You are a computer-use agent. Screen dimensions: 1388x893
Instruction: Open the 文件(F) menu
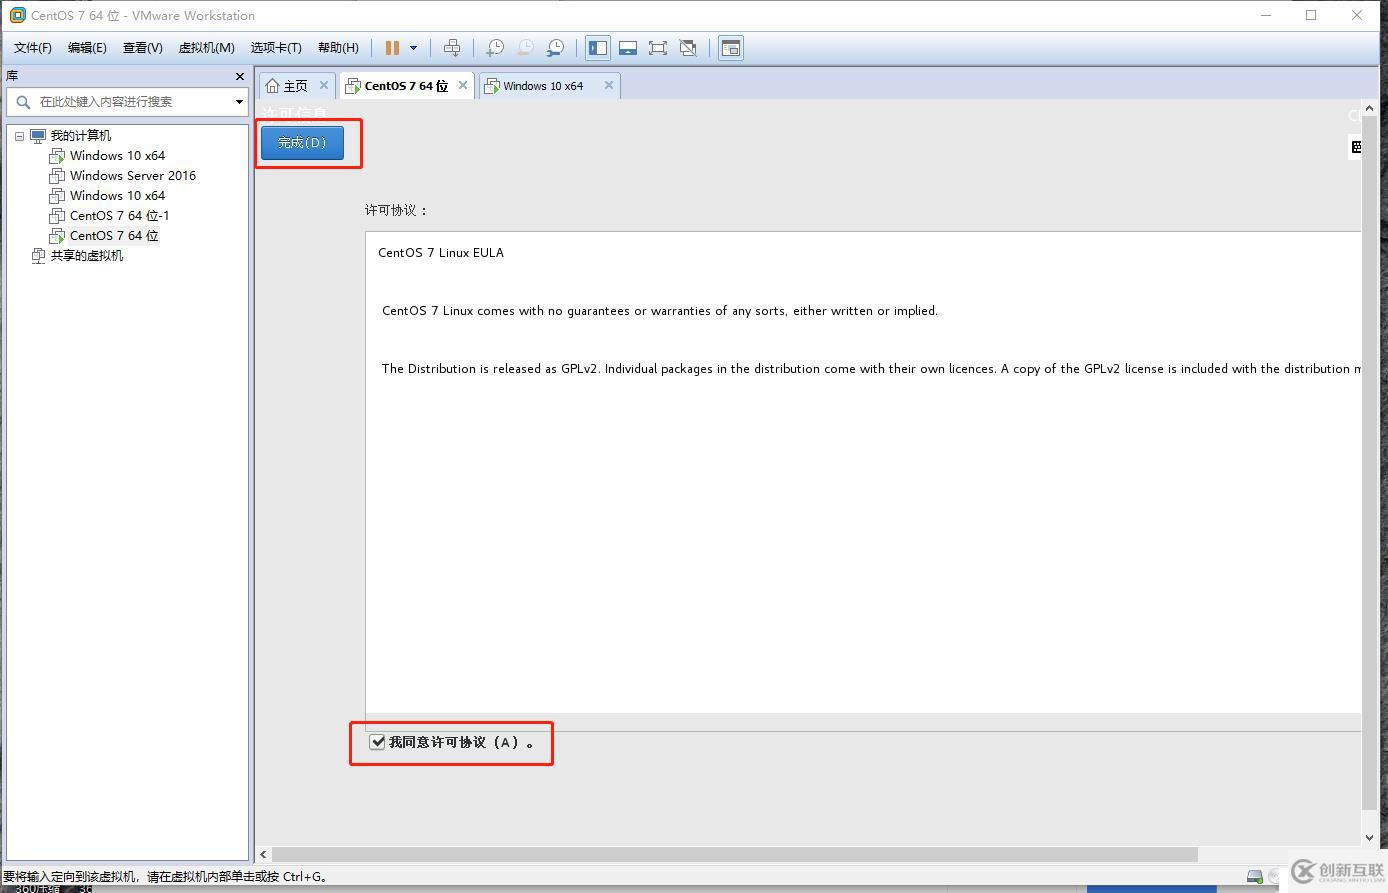33,48
